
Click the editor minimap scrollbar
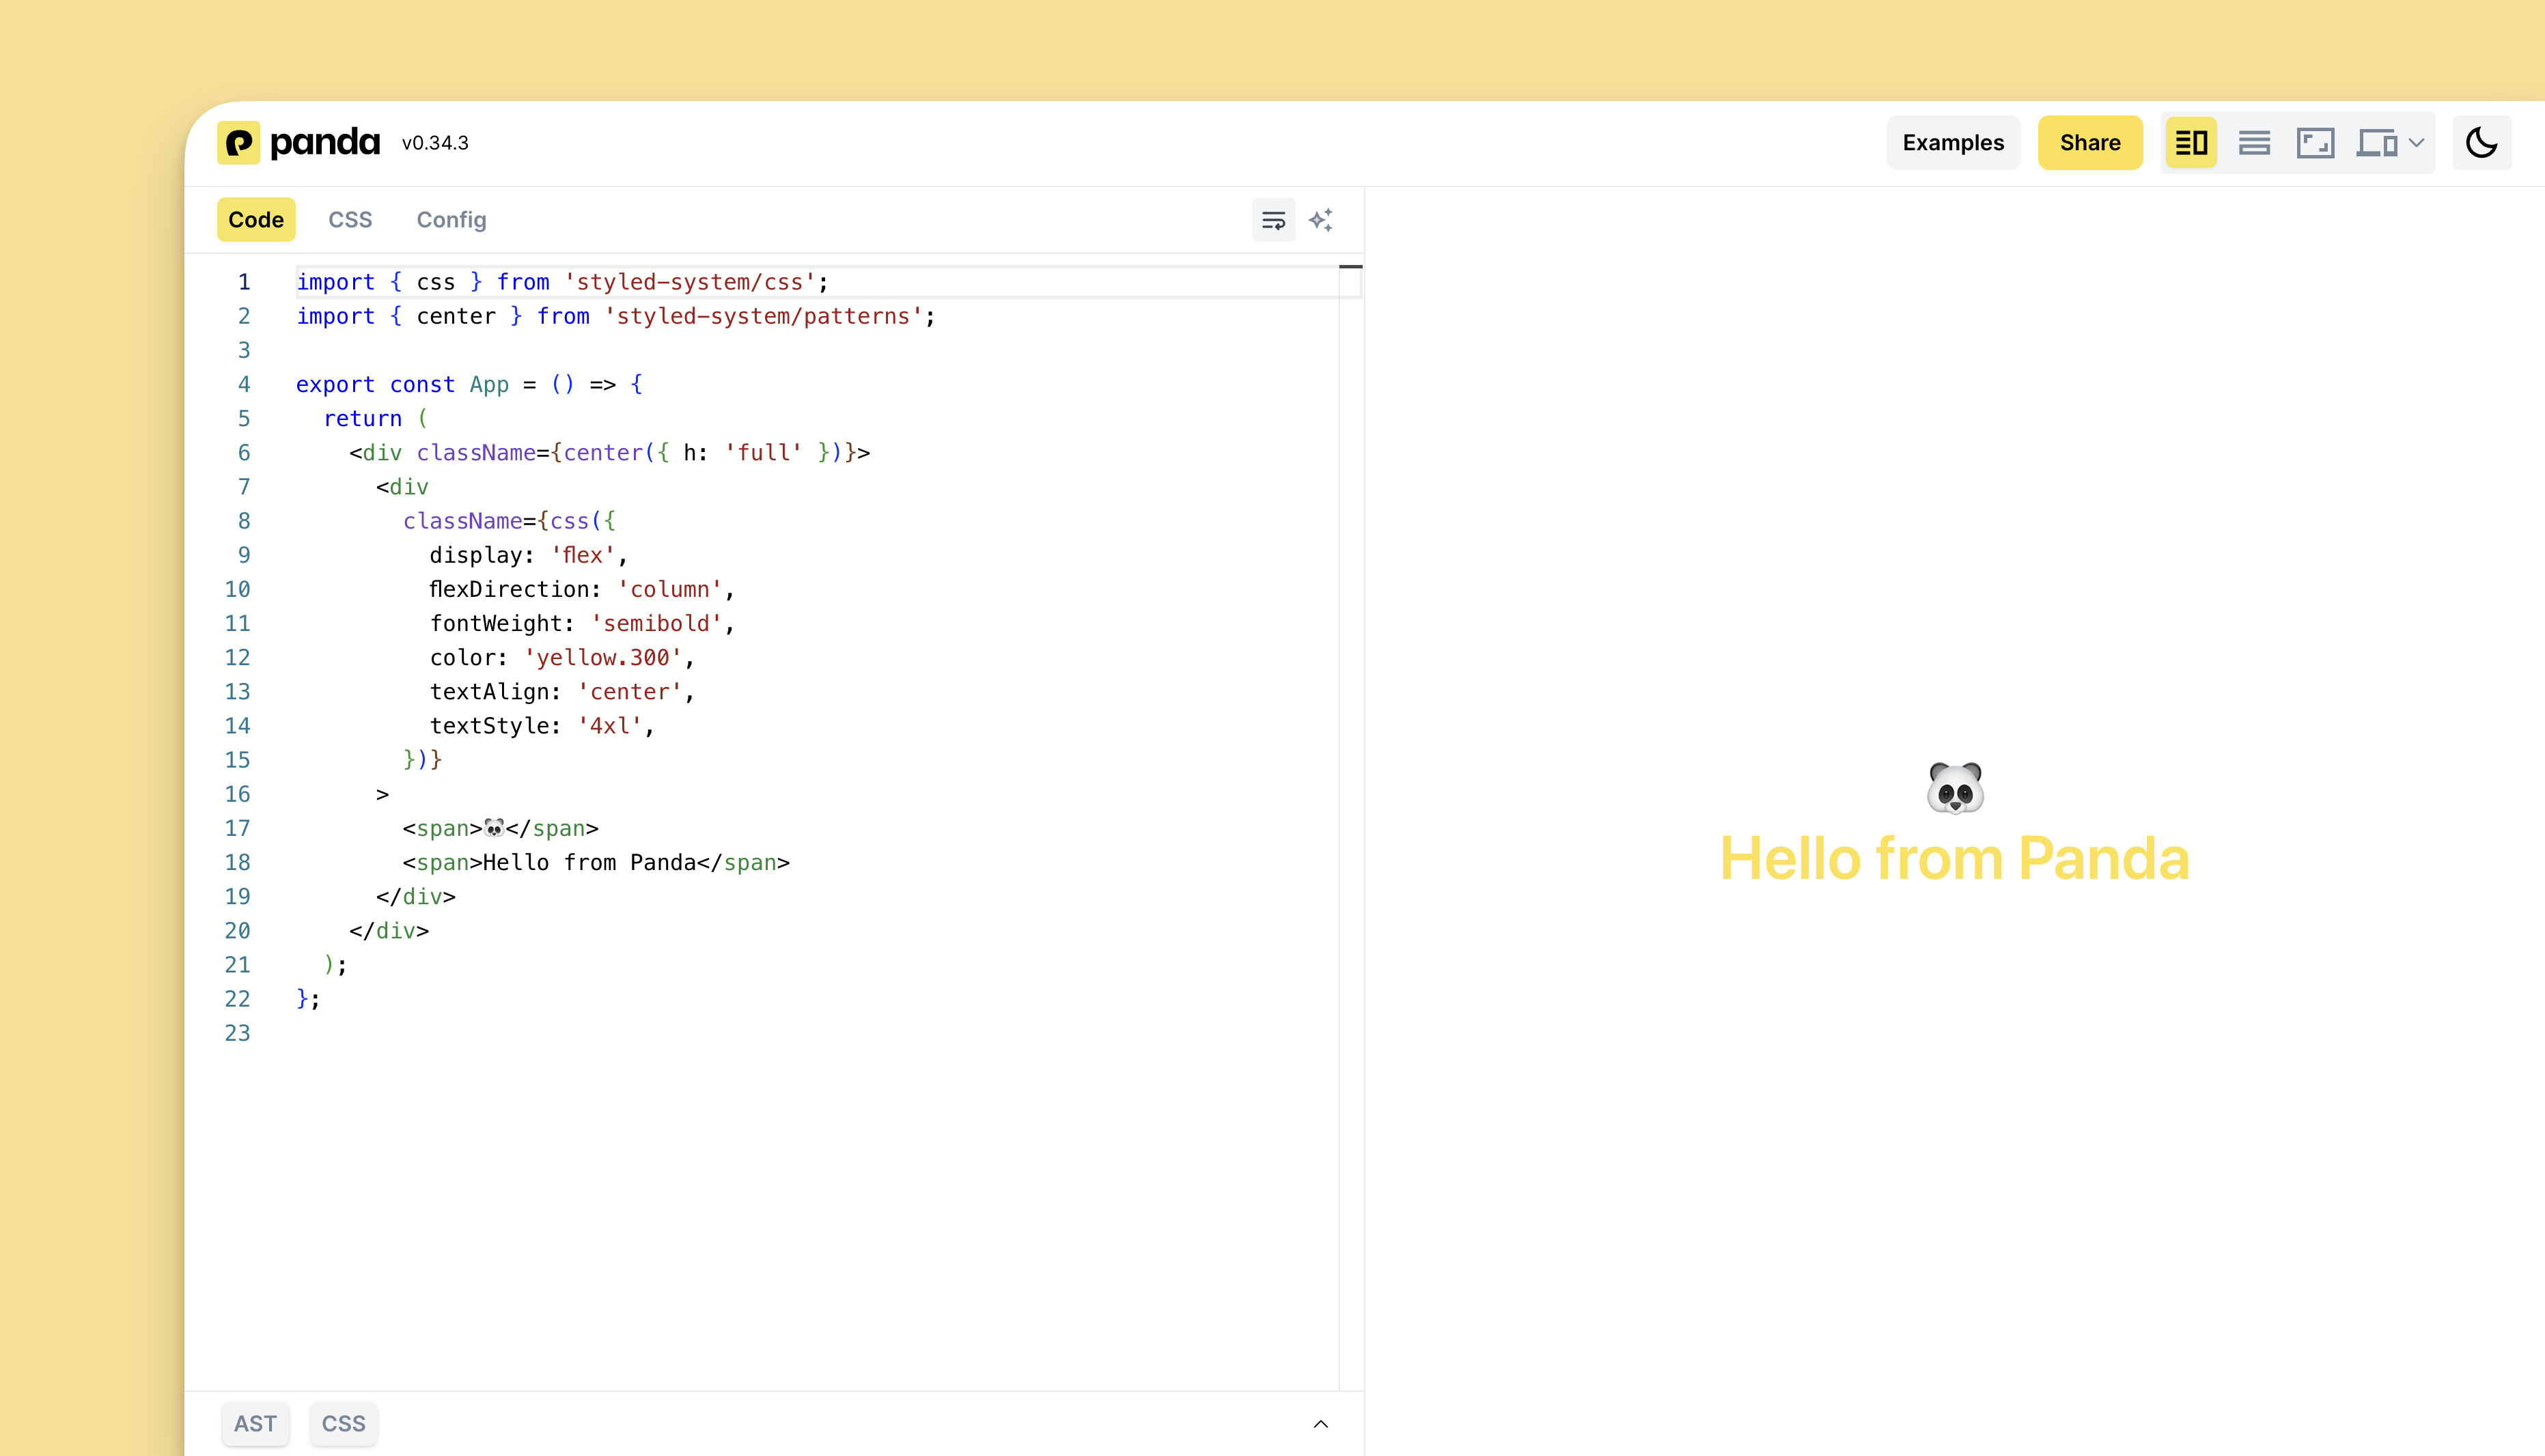pos(1350,827)
